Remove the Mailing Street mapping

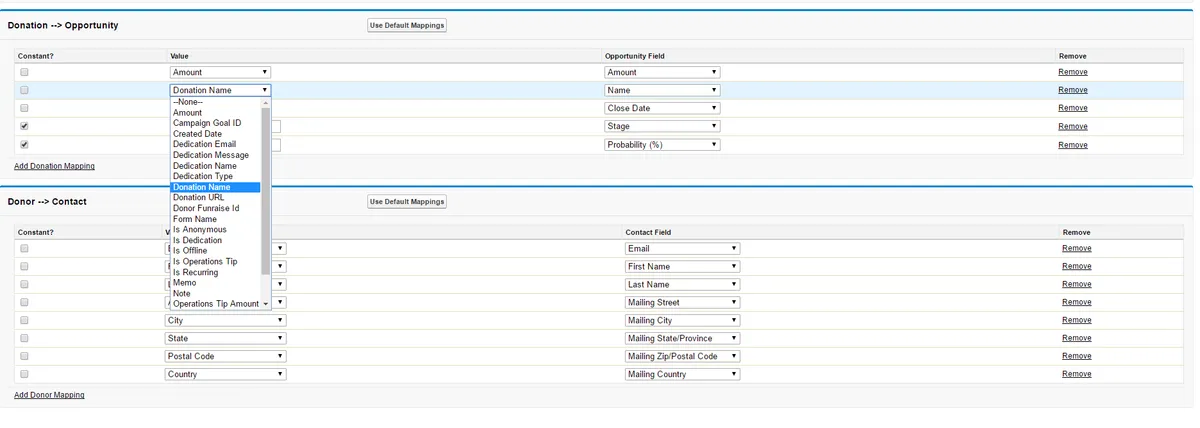pyautogui.click(x=1077, y=302)
